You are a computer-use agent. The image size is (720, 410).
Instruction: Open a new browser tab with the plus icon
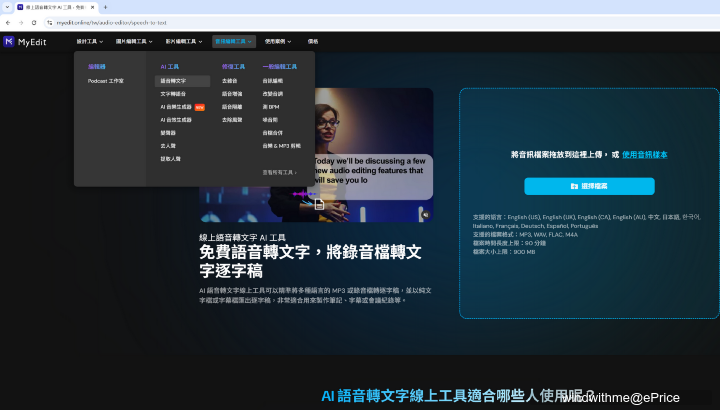105,7
